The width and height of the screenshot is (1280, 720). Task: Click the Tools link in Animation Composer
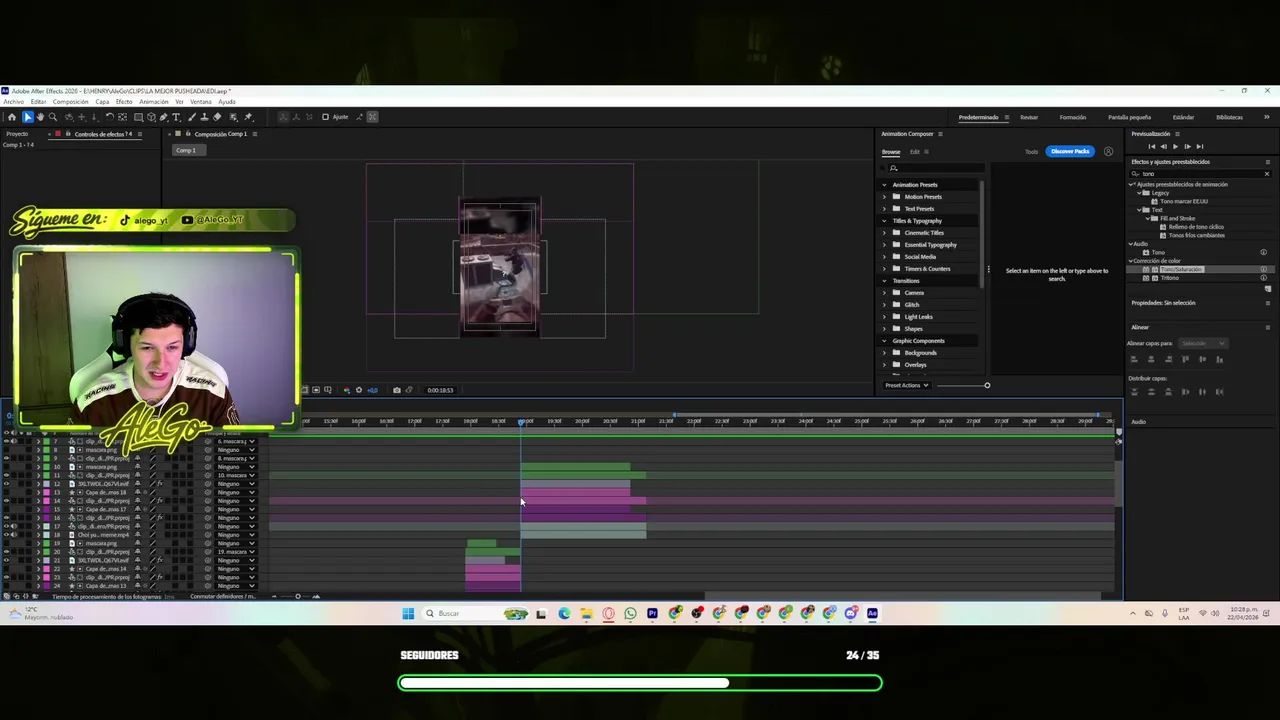tap(1032, 152)
